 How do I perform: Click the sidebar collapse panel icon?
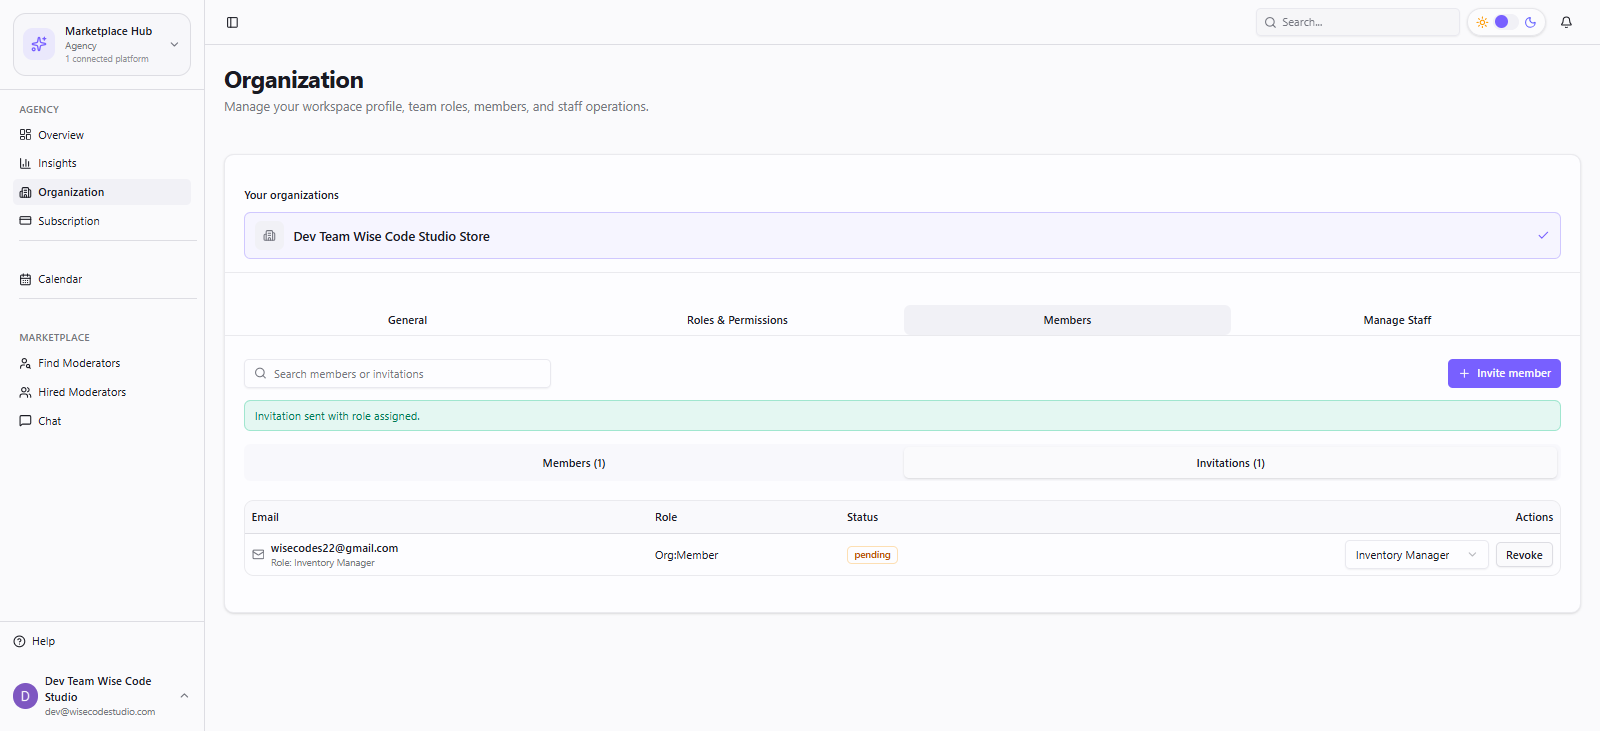(x=232, y=22)
